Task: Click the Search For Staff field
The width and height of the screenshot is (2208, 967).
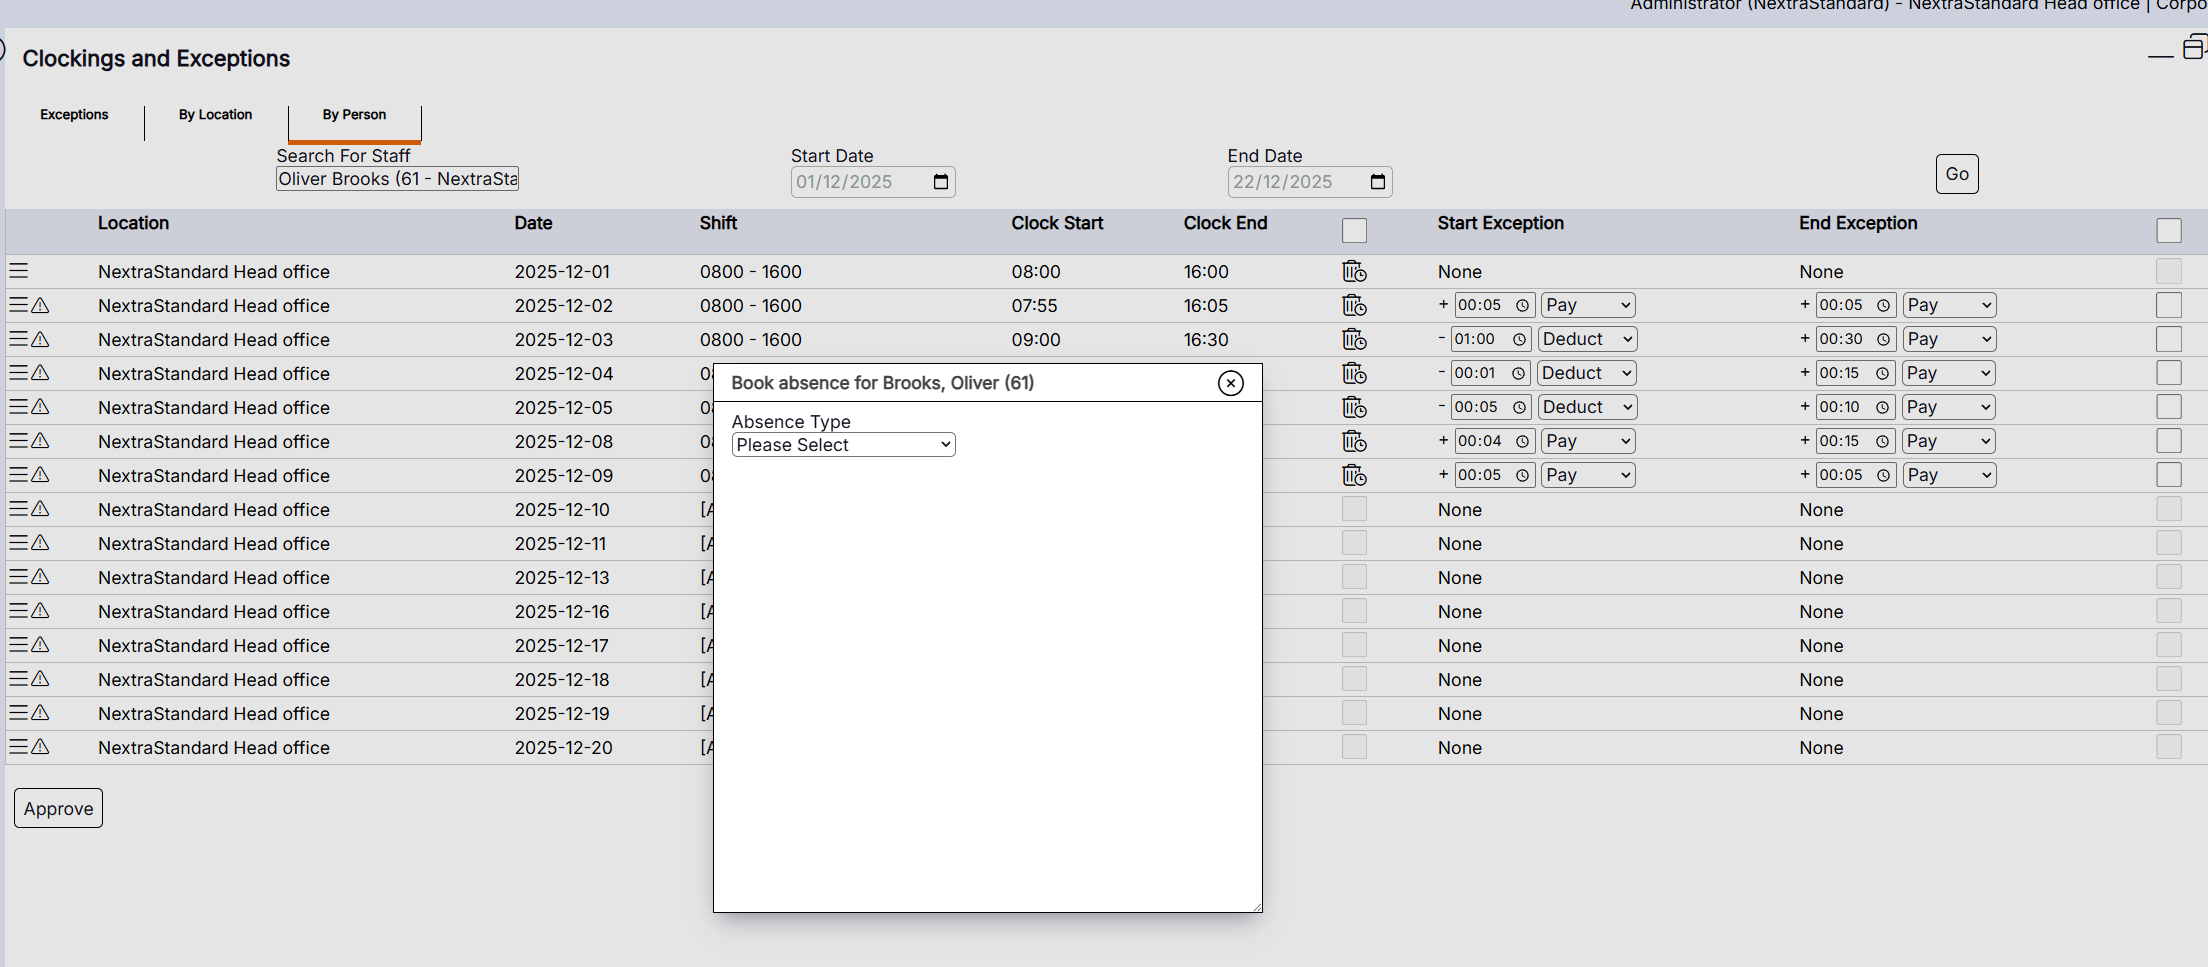Action: (x=397, y=179)
